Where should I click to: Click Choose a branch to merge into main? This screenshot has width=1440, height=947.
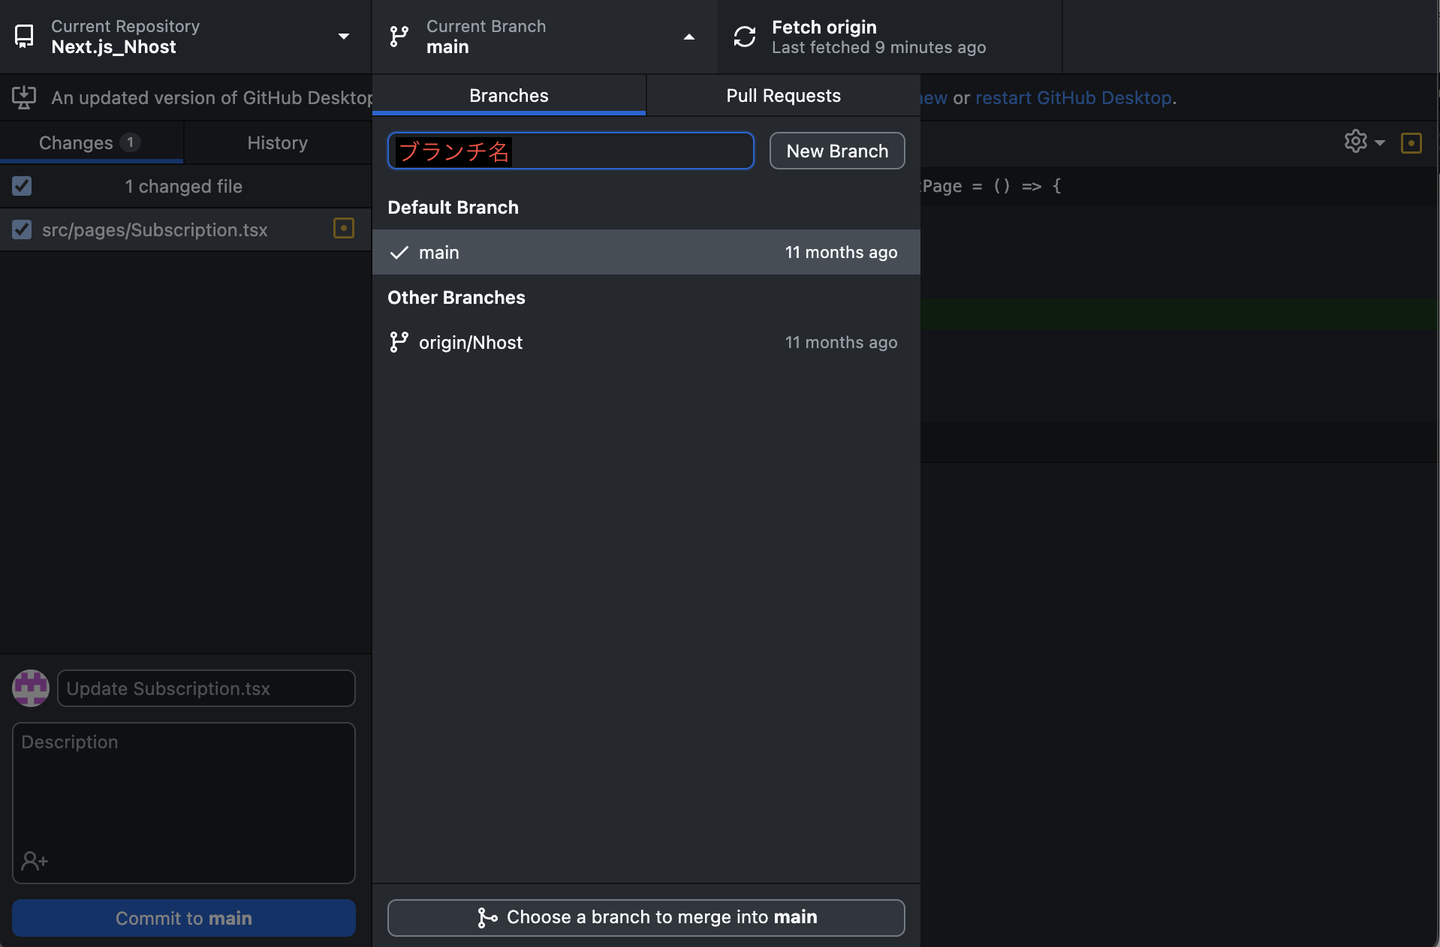646,918
